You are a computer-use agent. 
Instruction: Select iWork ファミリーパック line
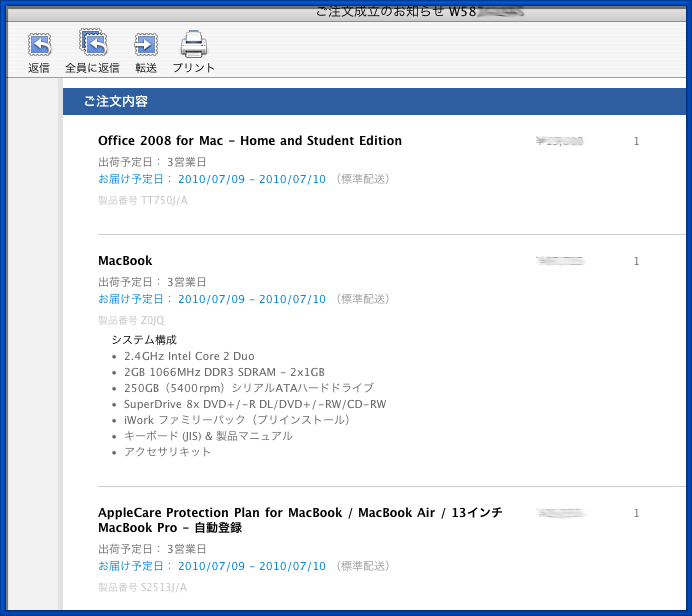237,420
